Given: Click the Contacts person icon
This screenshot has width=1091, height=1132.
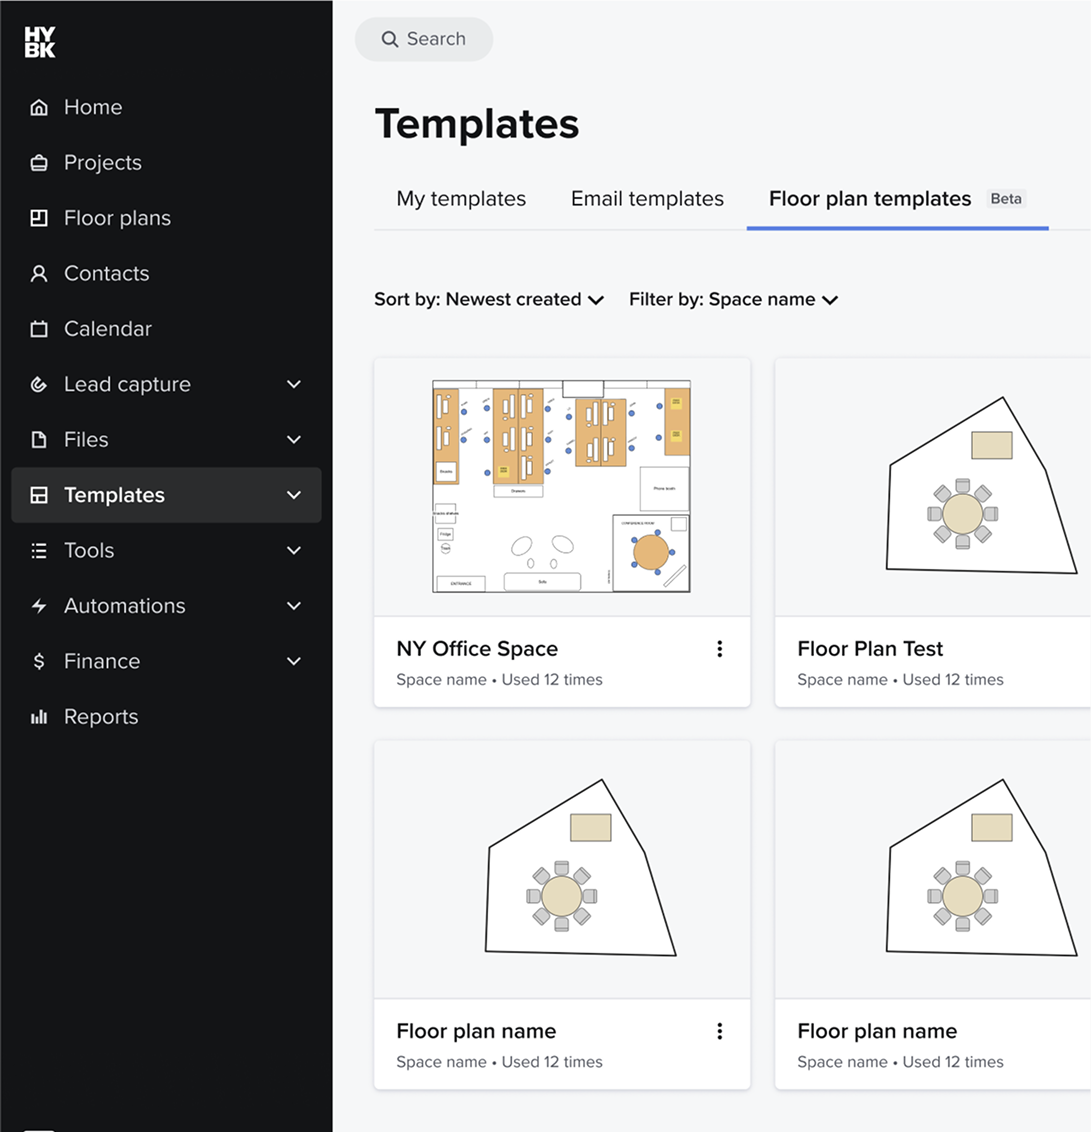Looking at the screenshot, I should click(x=39, y=274).
